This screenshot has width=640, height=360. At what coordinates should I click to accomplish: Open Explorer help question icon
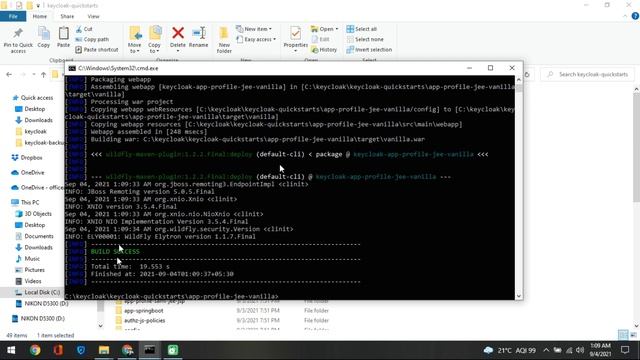point(635,16)
